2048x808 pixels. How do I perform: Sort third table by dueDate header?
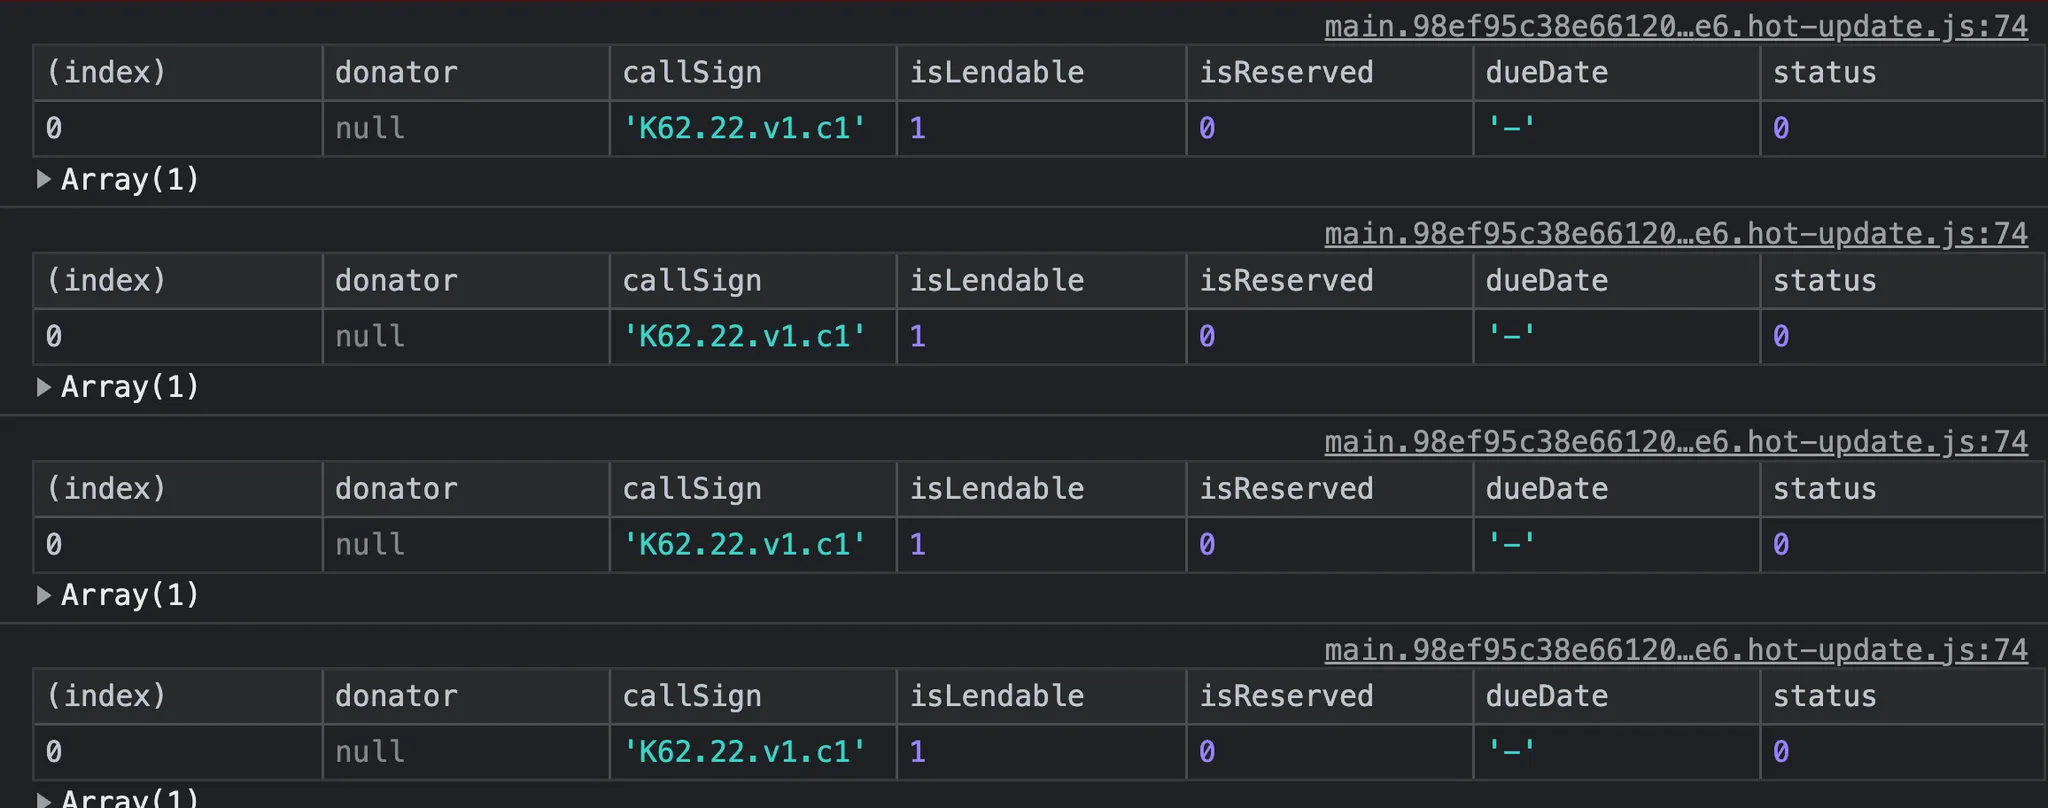point(1546,488)
